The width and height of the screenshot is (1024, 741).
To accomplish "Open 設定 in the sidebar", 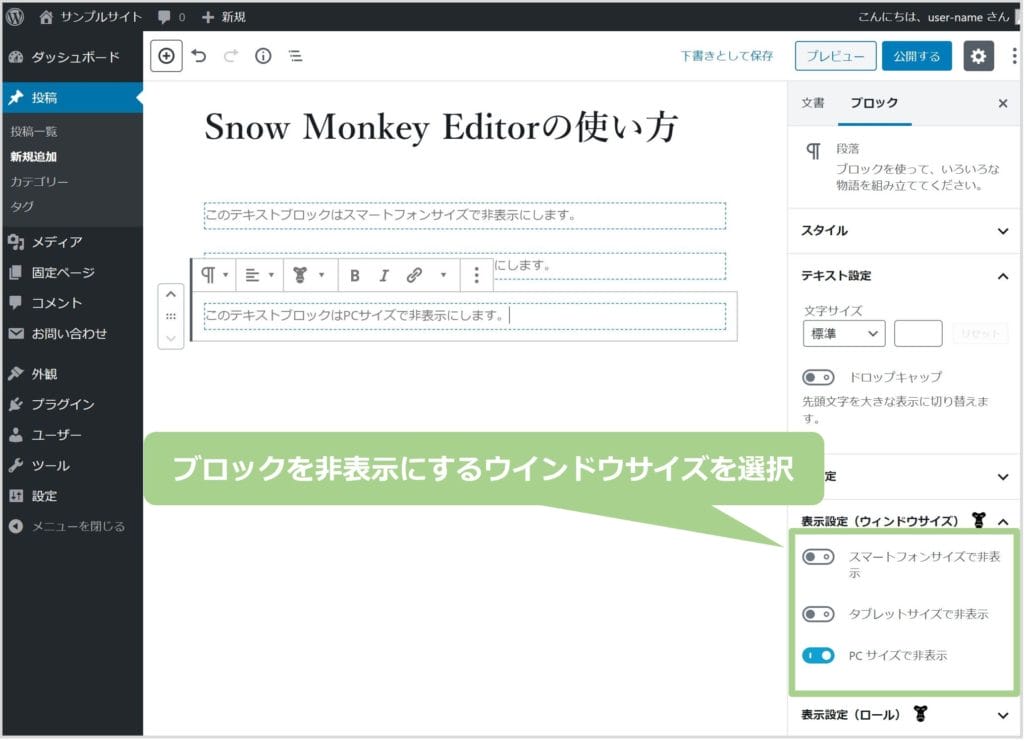I will pyautogui.click(x=72, y=496).
